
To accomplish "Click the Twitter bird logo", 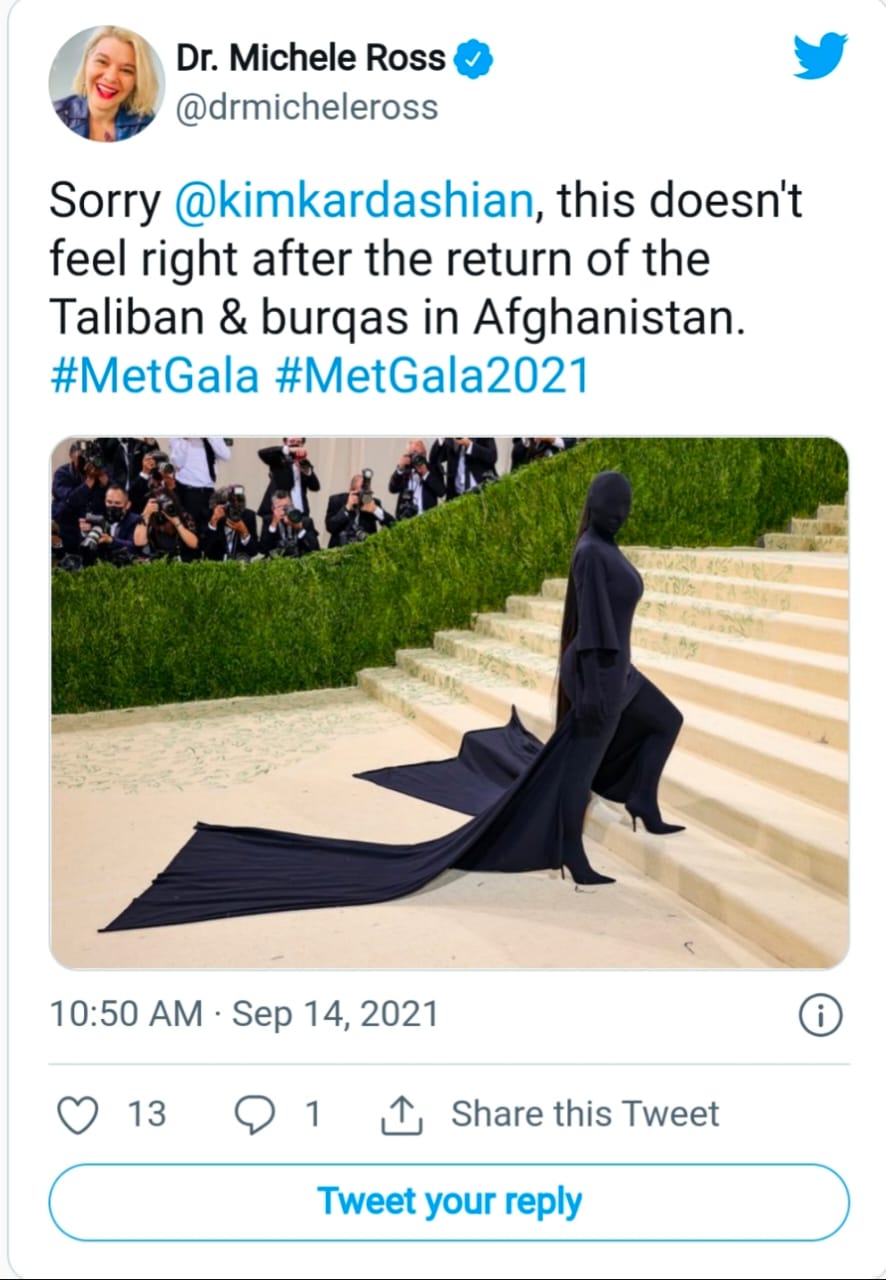I will [820, 56].
